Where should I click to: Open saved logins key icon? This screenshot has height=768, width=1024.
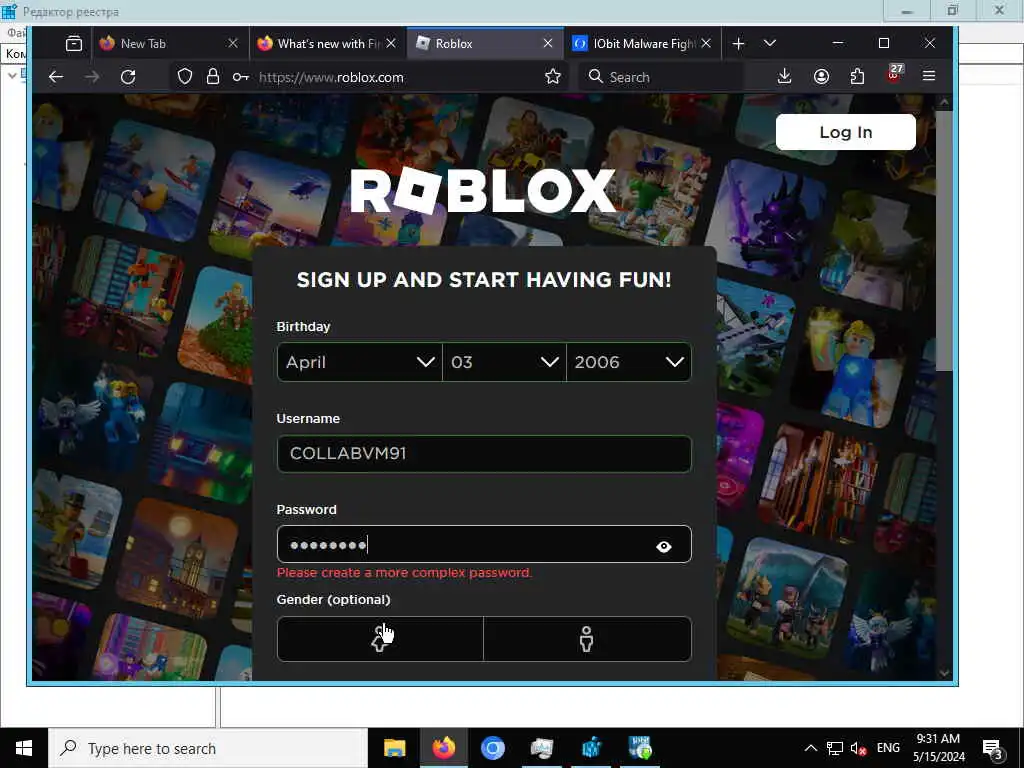[x=240, y=77]
